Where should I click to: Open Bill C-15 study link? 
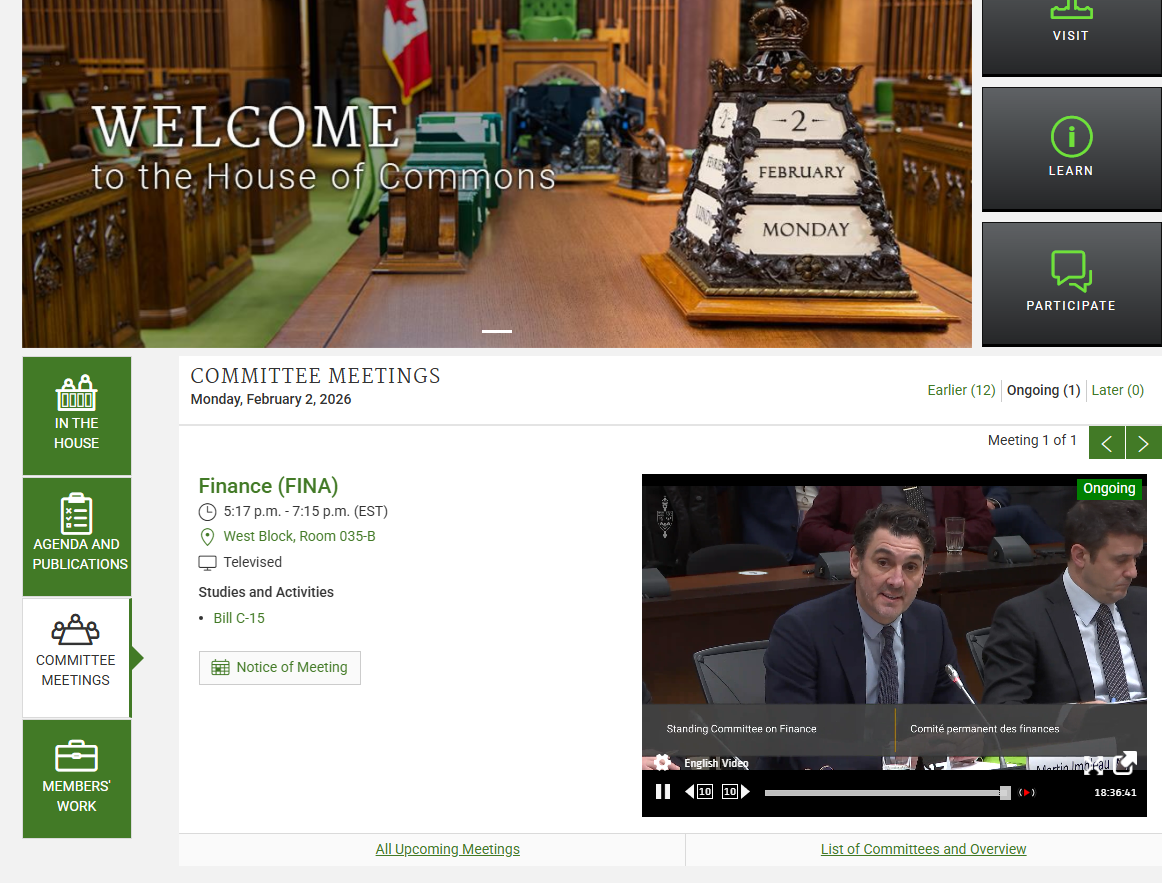239,618
